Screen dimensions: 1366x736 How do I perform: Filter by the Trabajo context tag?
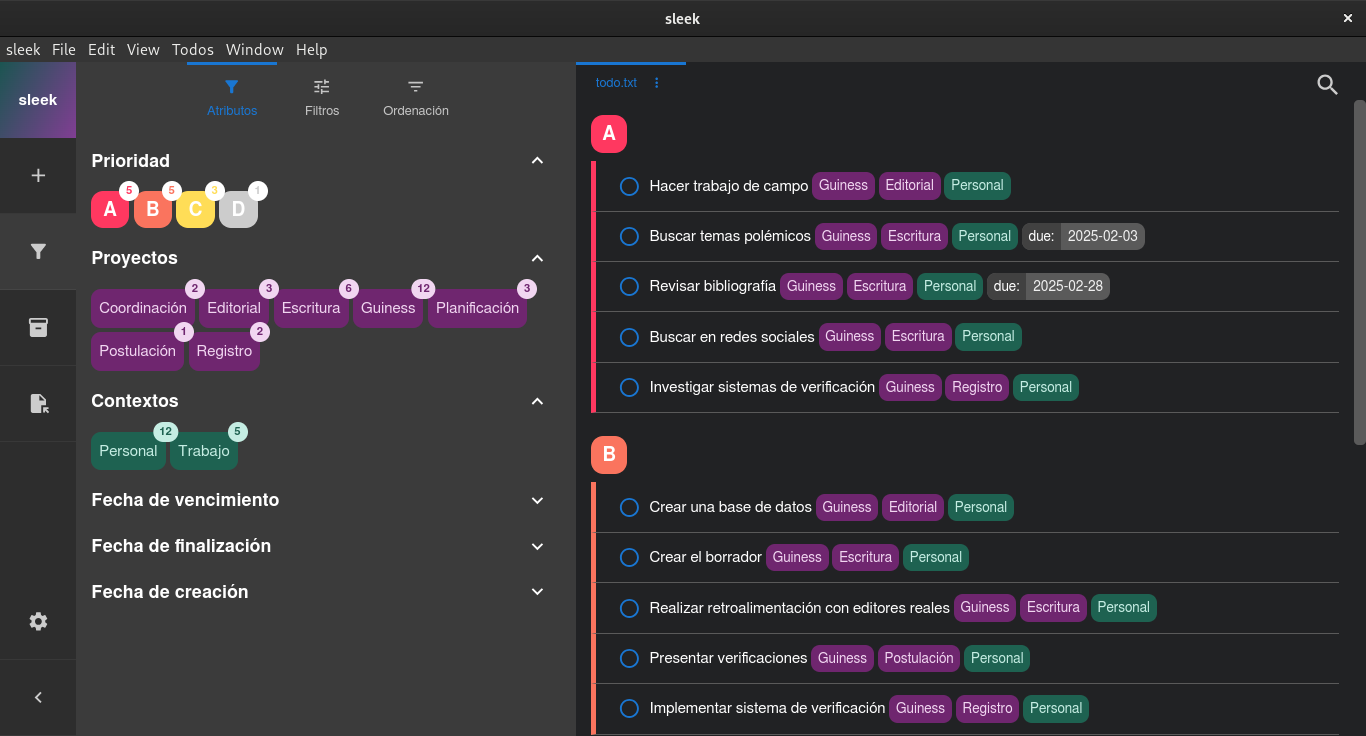(x=204, y=452)
